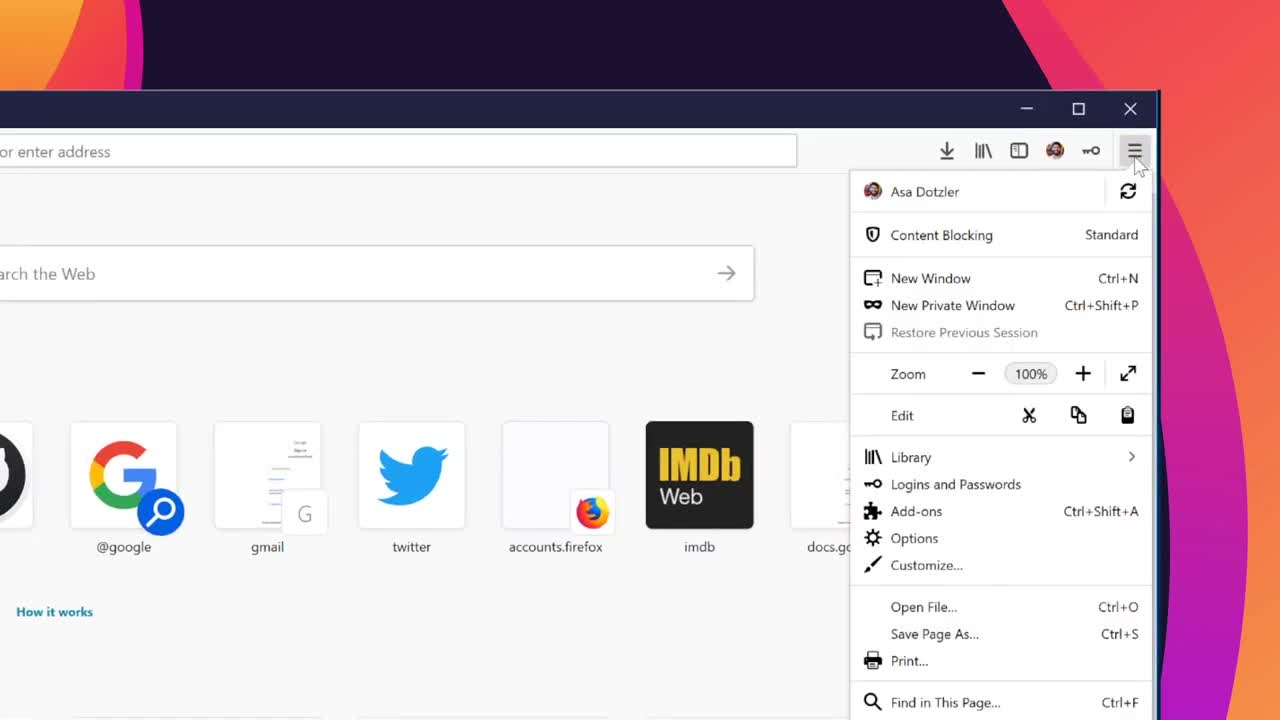This screenshot has height=720, width=1280.
Task: Click the Standard content blocking label
Action: pos(1111,235)
